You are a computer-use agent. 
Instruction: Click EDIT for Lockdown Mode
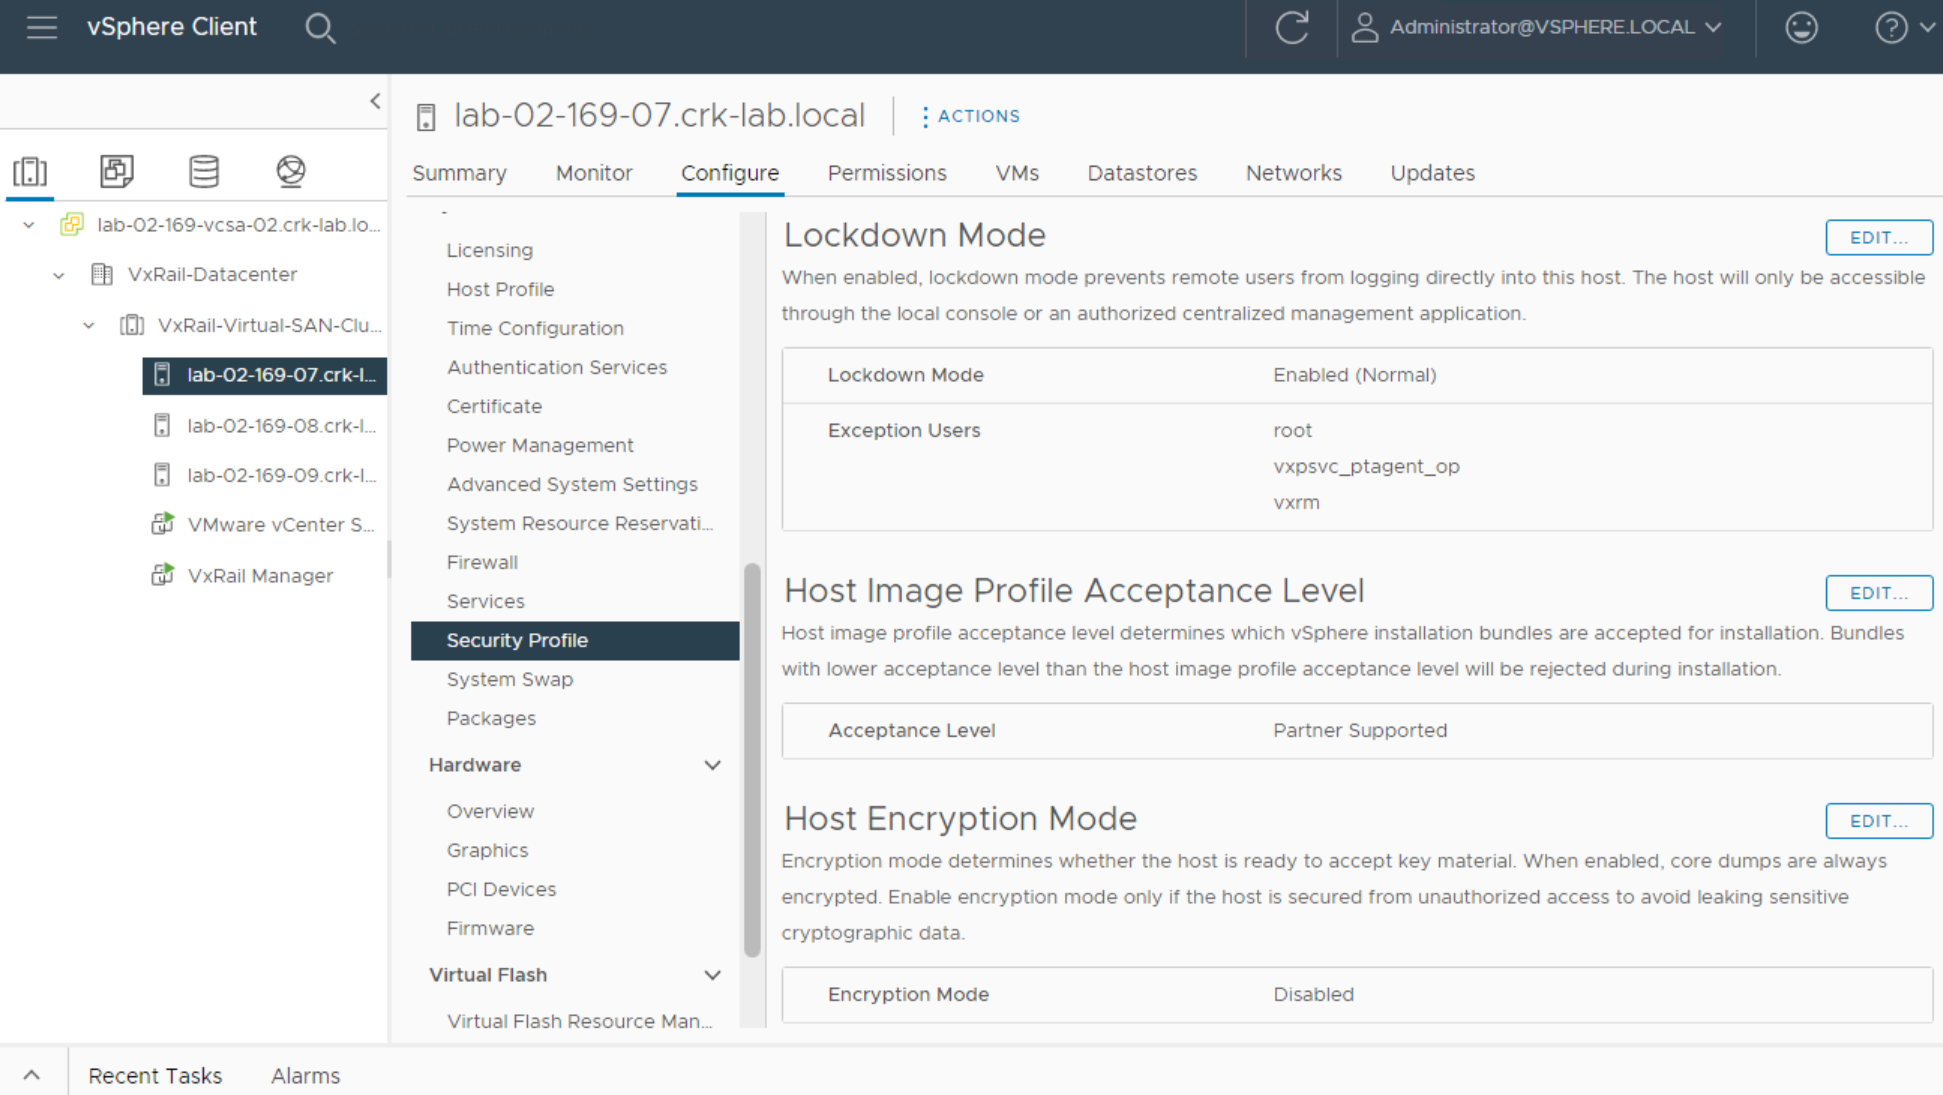(x=1878, y=237)
